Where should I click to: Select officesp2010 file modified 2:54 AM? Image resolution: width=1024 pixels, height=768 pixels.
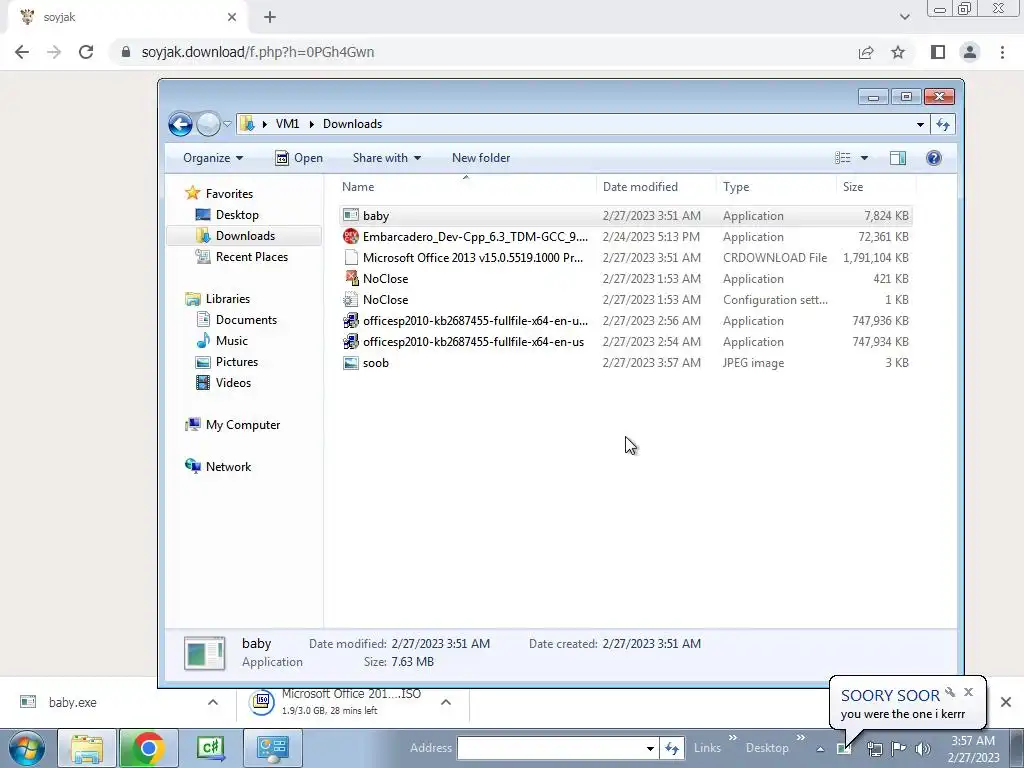tap(625, 342)
